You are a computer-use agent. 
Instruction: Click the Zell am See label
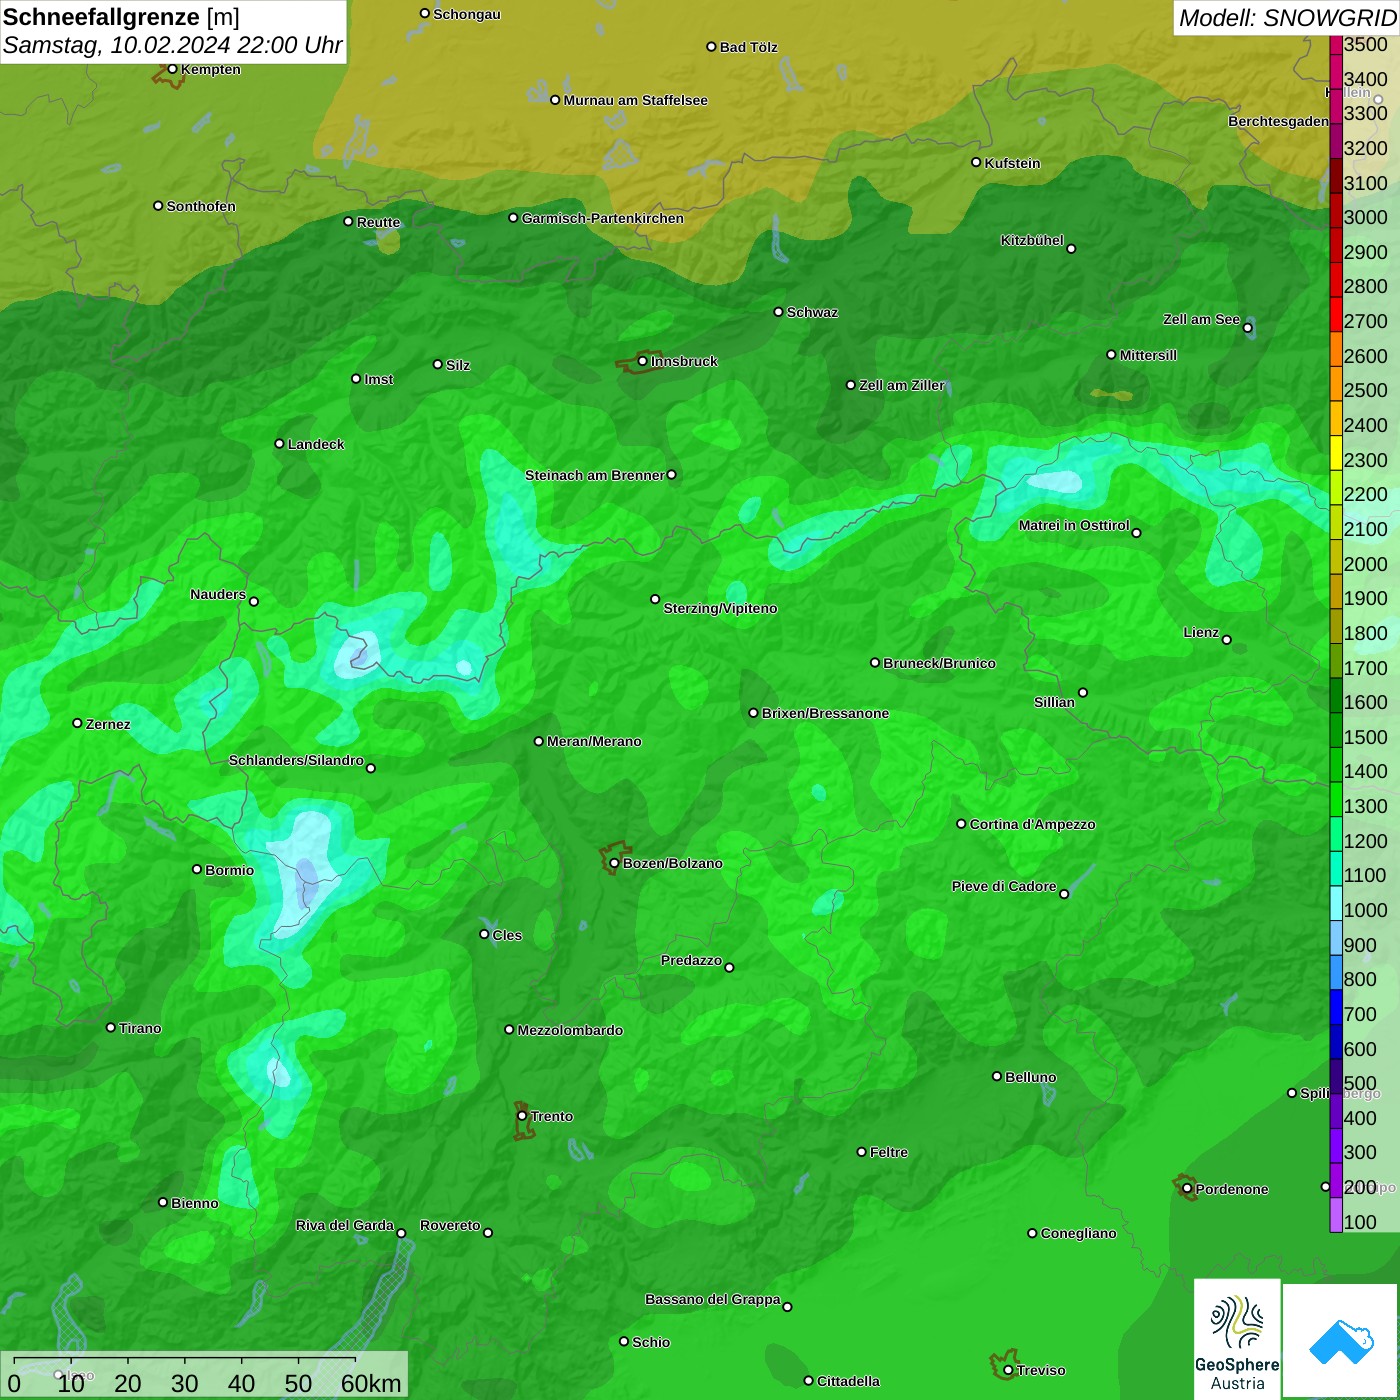[1201, 319]
